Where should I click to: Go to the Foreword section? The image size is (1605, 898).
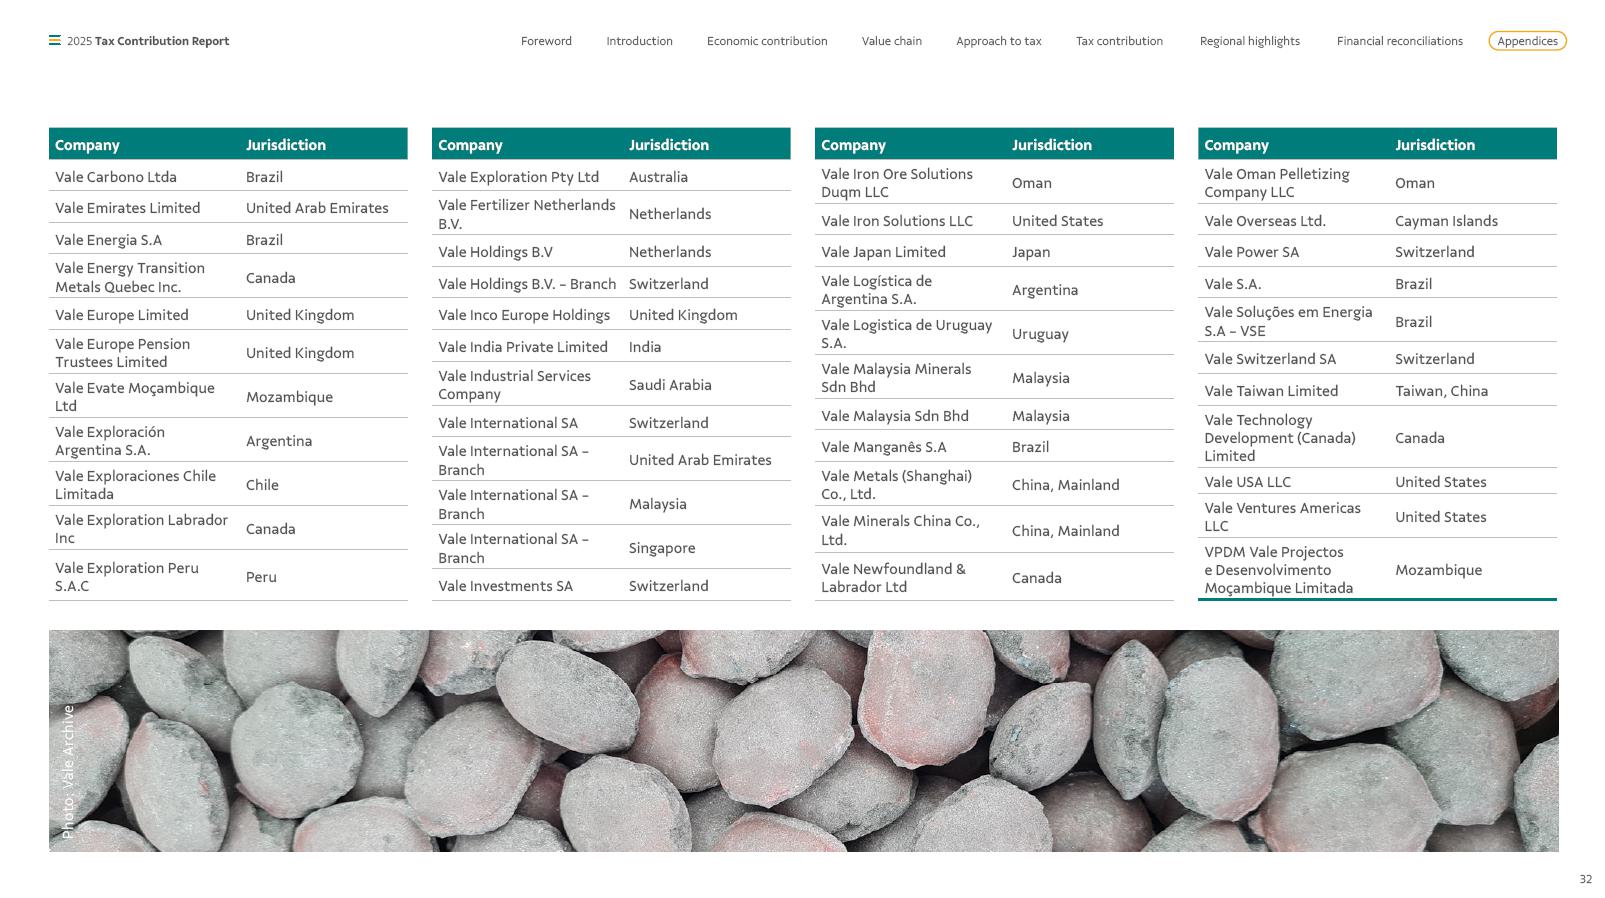(x=546, y=41)
